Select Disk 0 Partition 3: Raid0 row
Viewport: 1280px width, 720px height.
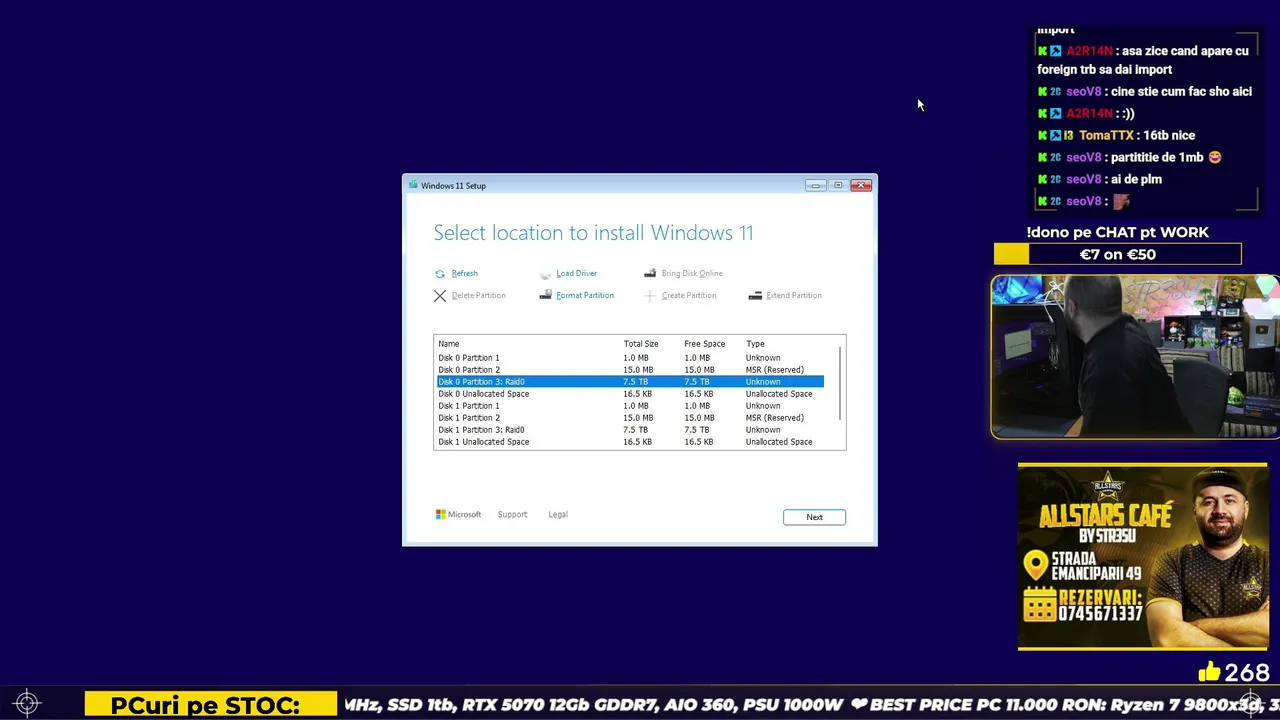point(630,382)
